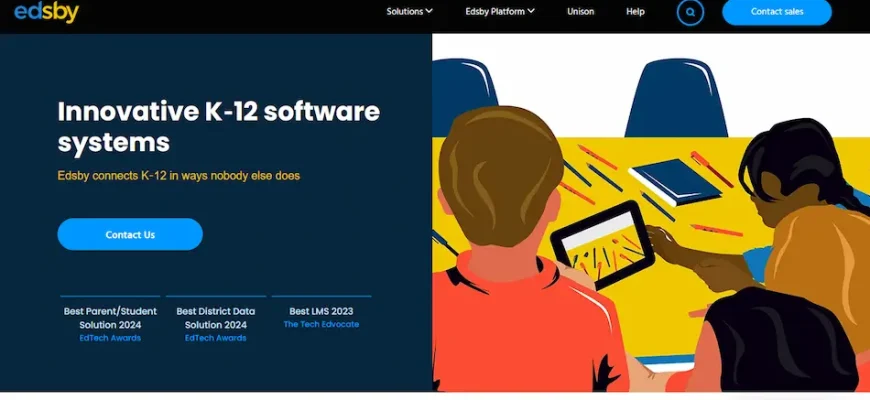Open EdTech Awards link under Best Parent/Student Solution
Image resolution: width=870 pixels, height=400 pixels.
(110, 338)
